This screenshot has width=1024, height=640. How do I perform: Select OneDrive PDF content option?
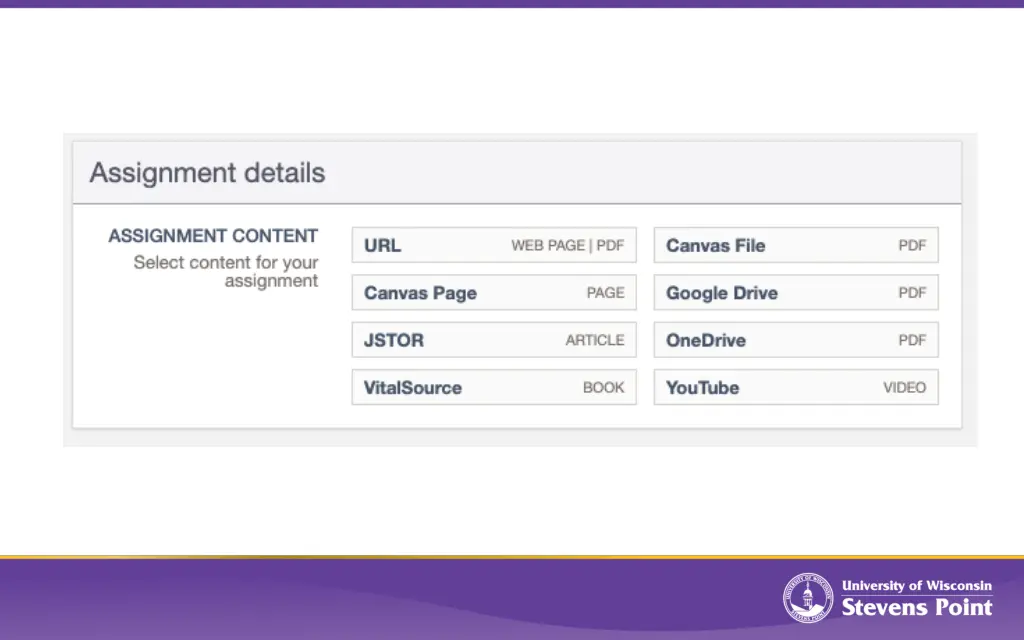click(796, 340)
